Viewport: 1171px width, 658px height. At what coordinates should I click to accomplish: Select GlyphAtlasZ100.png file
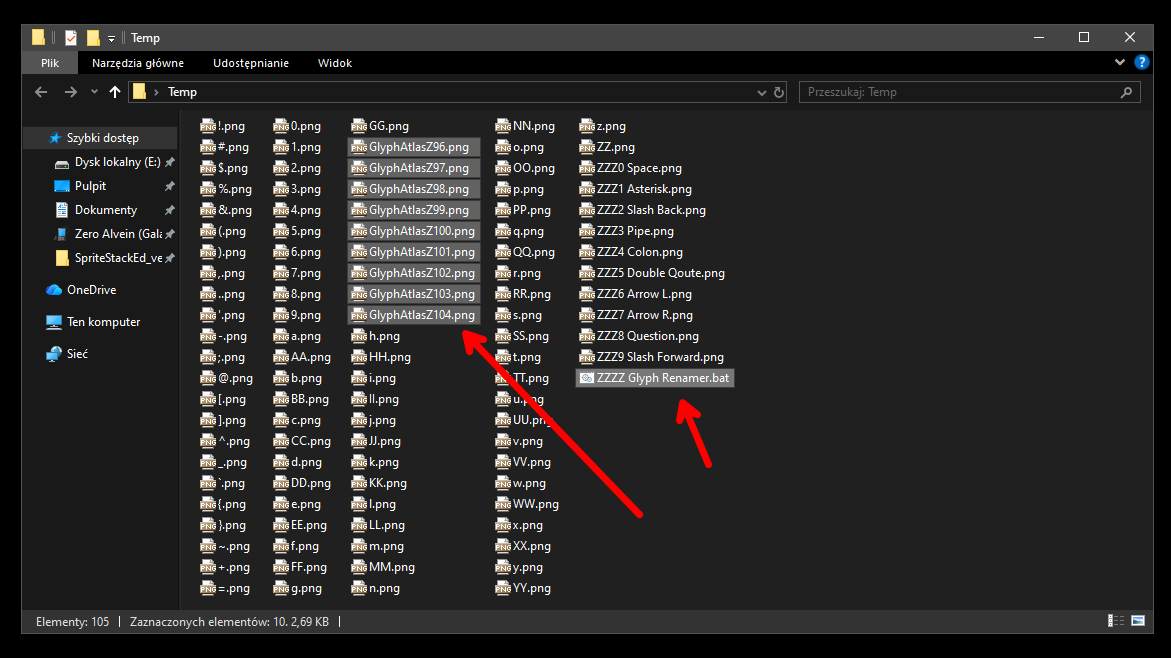[x=414, y=231]
